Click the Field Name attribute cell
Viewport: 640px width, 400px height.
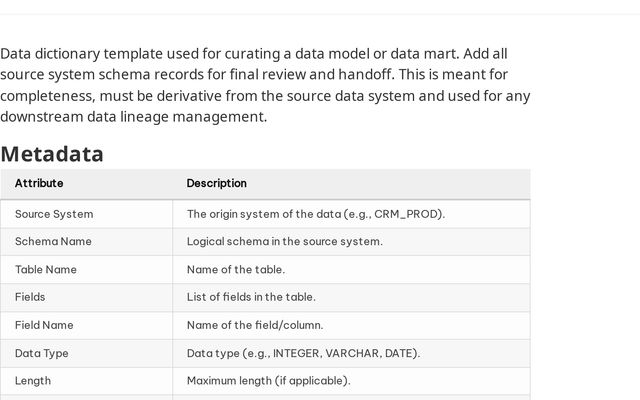[44, 325]
